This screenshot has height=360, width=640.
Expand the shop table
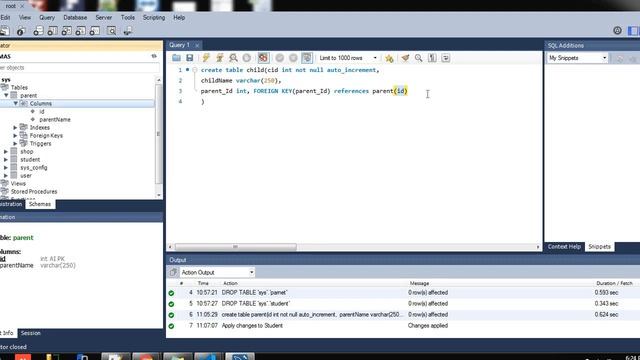pyautogui.click(x=6, y=151)
